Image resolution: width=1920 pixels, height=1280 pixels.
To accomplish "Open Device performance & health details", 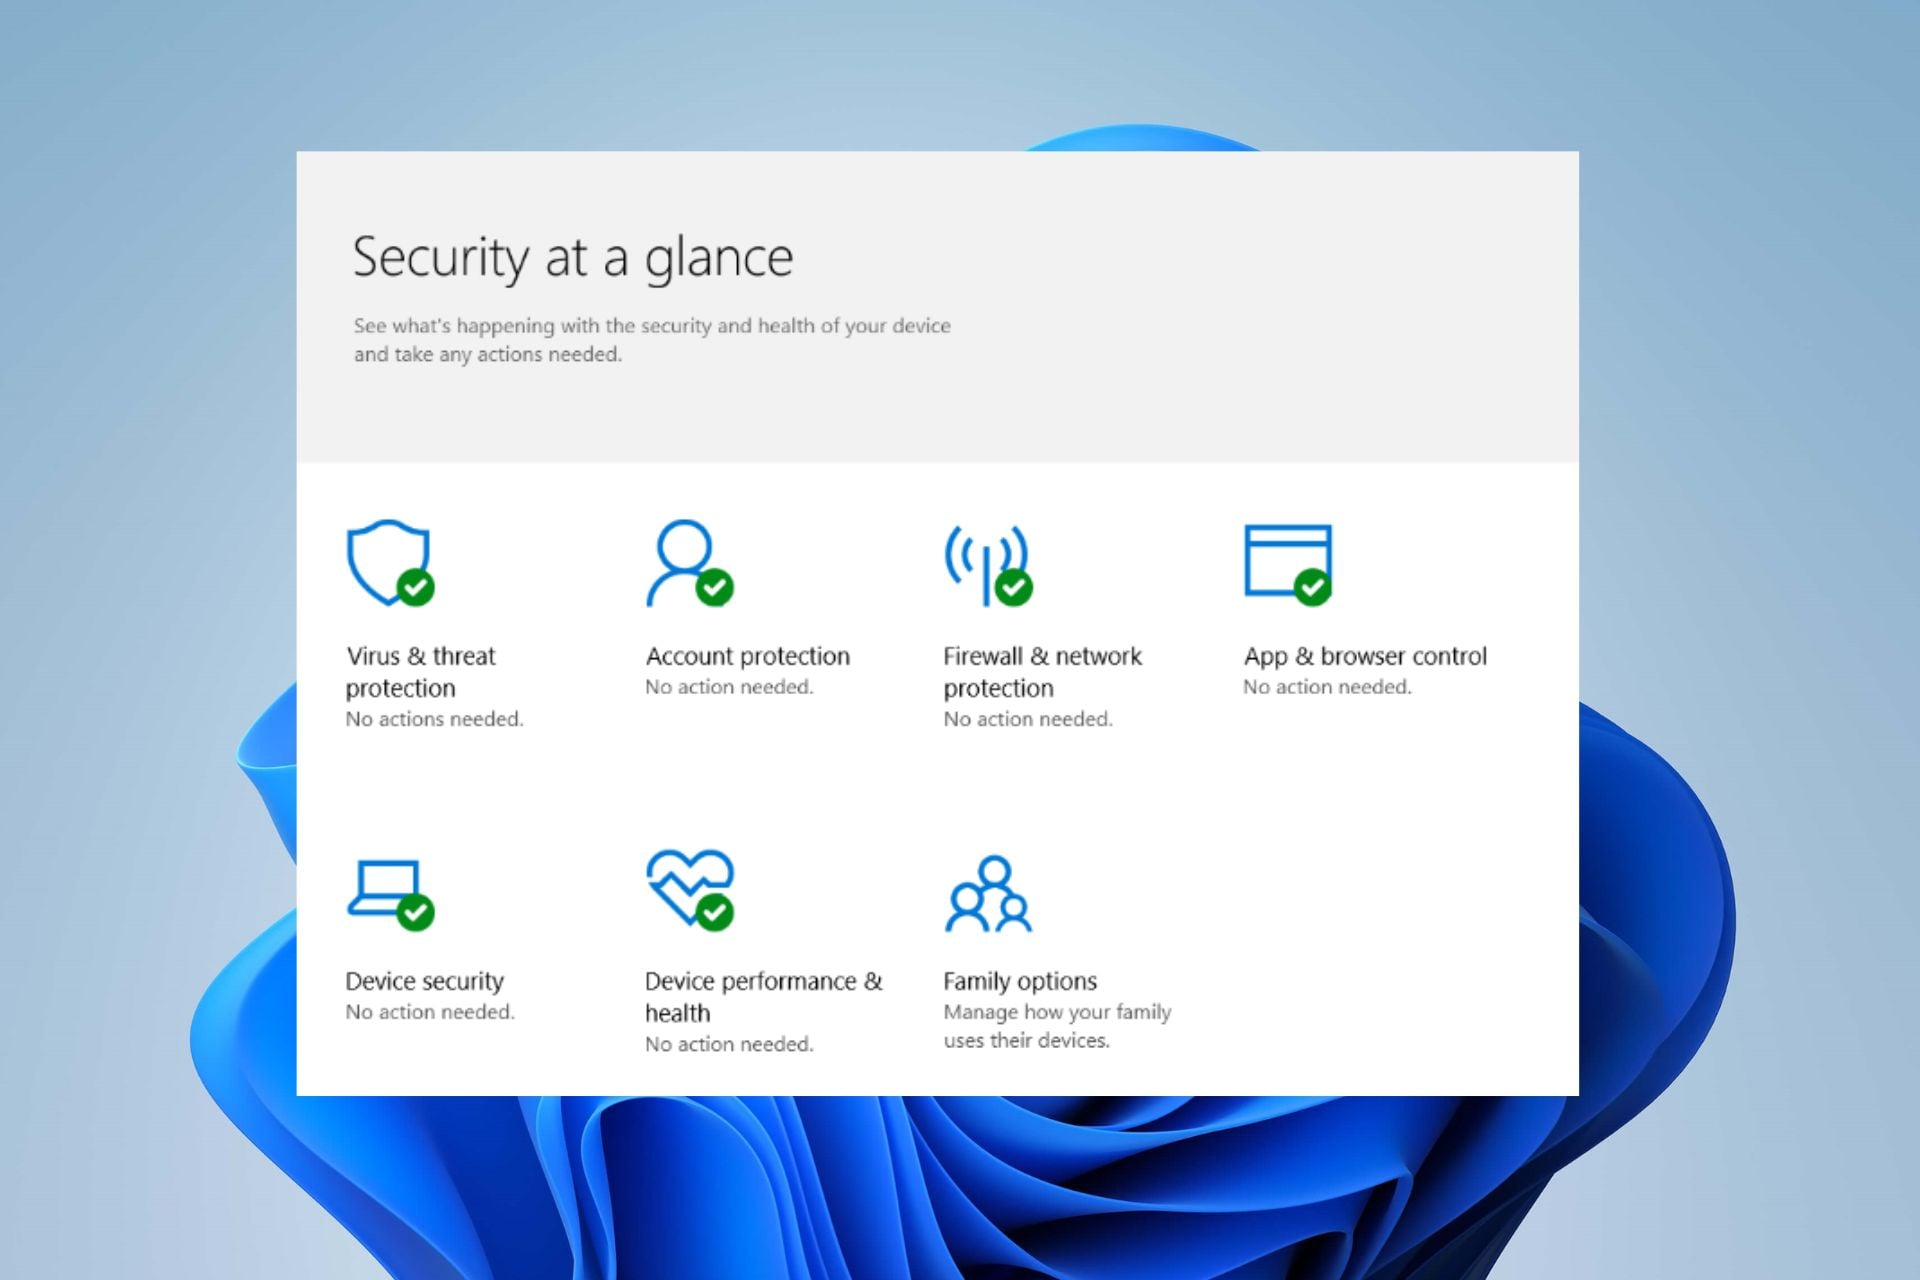I will tap(763, 997).
